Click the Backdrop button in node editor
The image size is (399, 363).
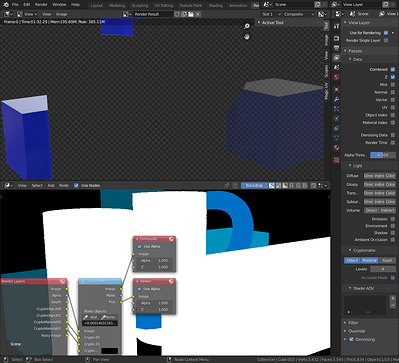[x=254, y=185]
